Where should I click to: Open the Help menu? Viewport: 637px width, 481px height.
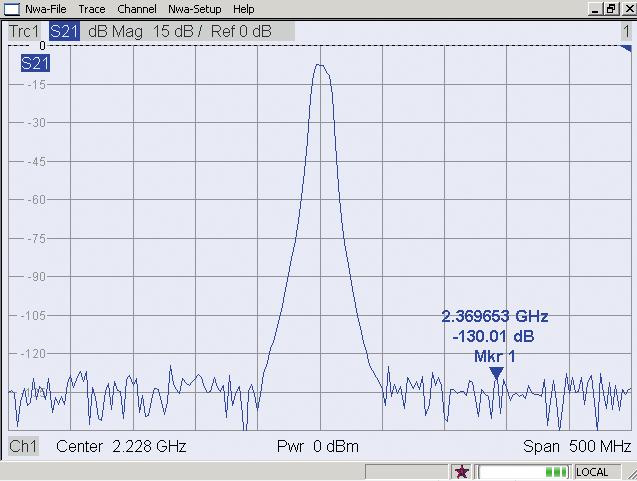point(243,9)
